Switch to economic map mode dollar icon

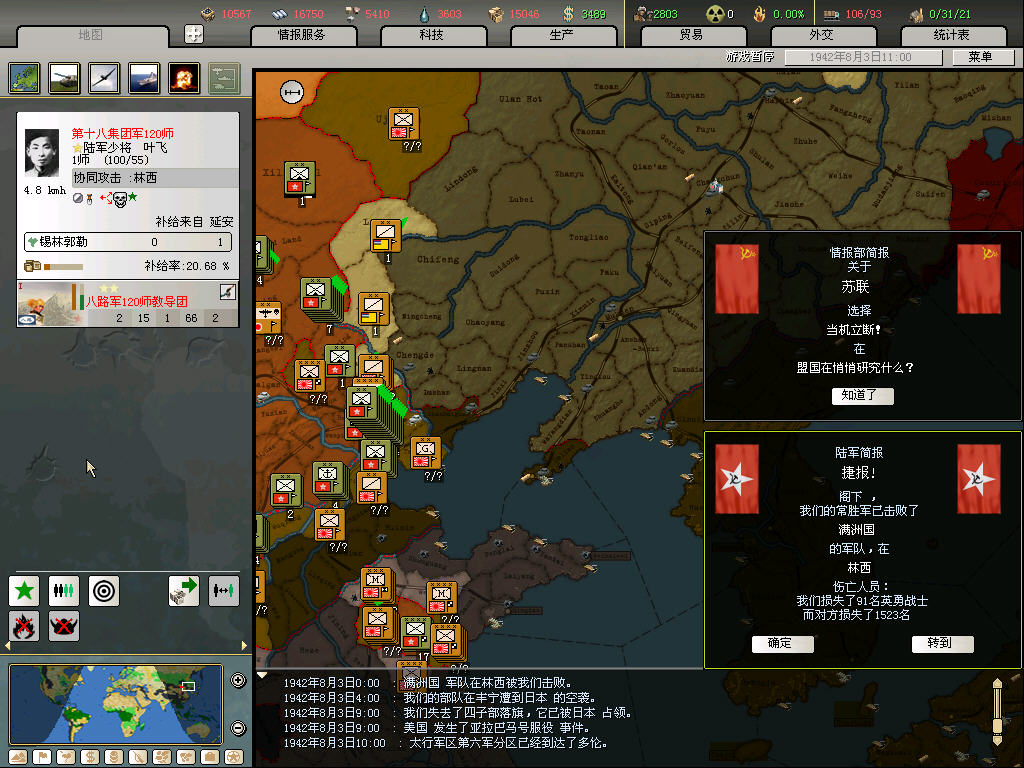click(x=90, y=757)
